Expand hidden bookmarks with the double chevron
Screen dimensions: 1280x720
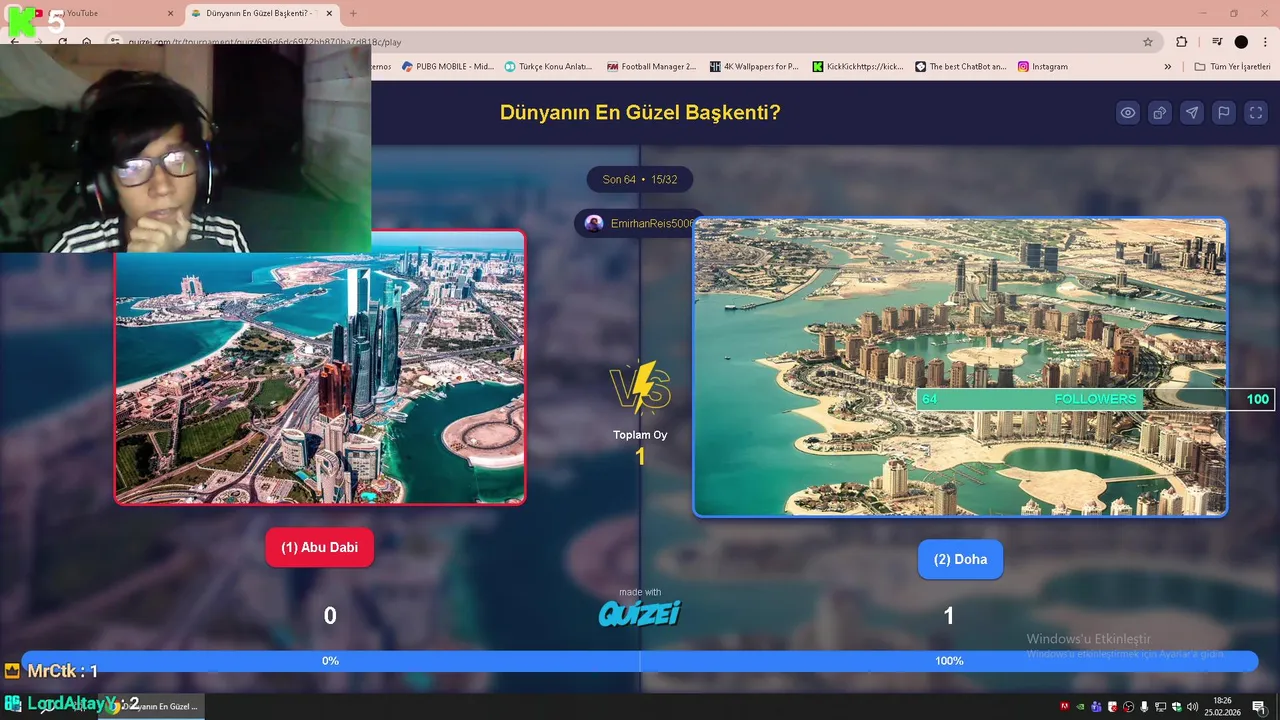click(1167, 66)
